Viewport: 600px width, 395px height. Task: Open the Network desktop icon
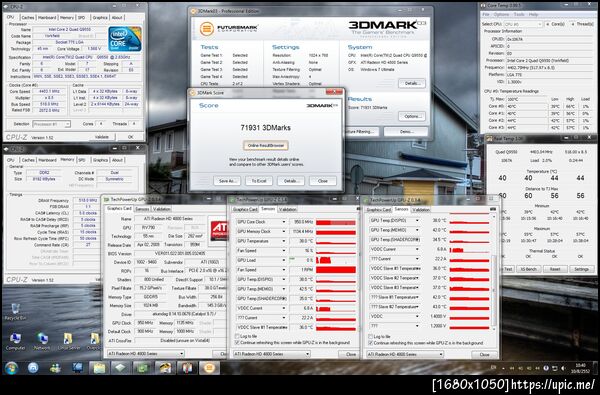[42, 341]
